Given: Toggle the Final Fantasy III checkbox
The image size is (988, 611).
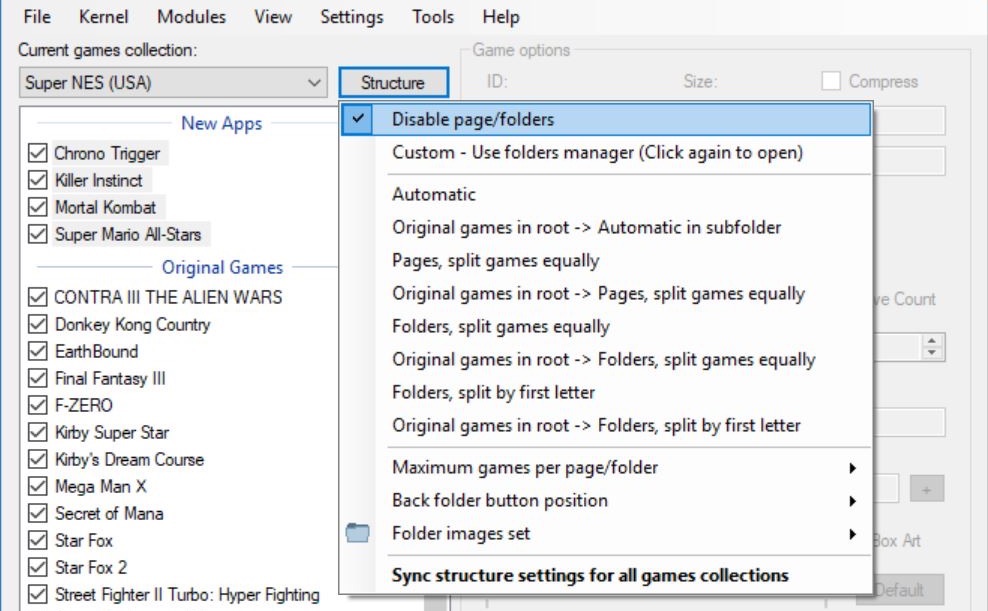Looking at the screenshot, I should tap(38, 378).
